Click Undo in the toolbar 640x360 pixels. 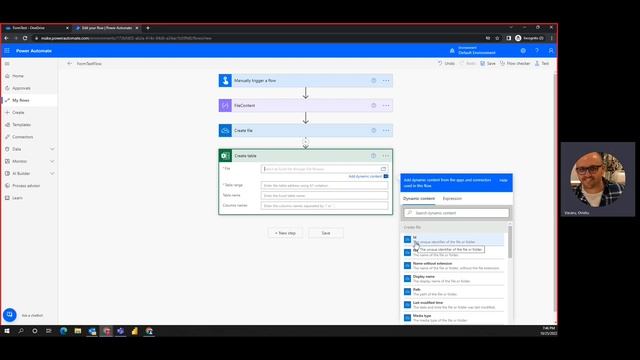pos(446,63)
